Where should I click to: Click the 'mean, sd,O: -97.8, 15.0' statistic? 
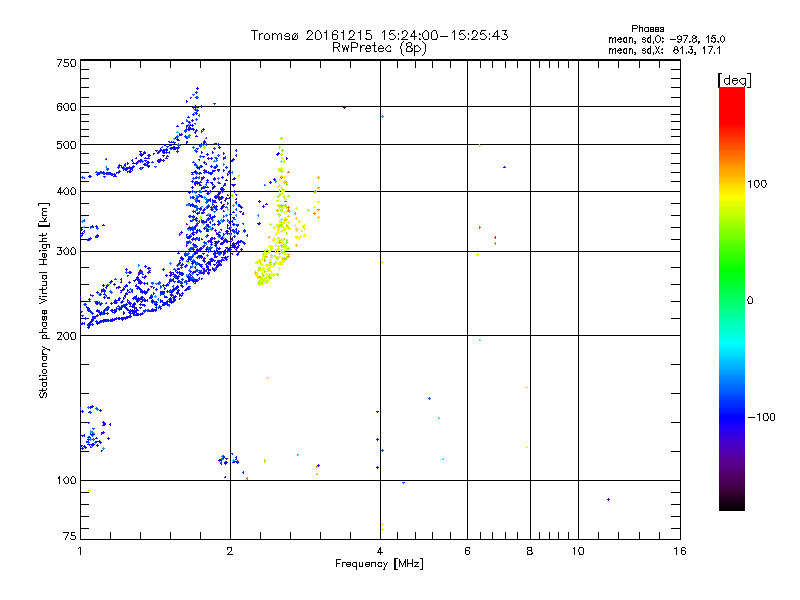tap(666, 39)
